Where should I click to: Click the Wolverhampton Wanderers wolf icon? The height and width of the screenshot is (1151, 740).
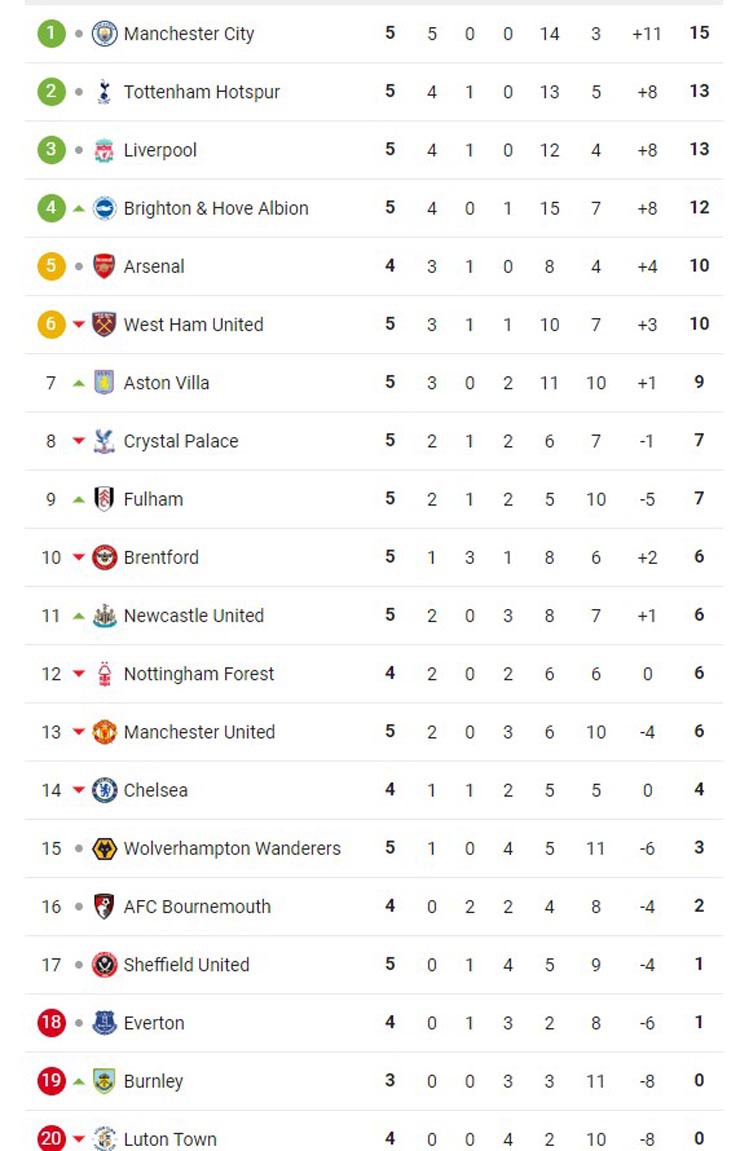(x=104, y=848)
